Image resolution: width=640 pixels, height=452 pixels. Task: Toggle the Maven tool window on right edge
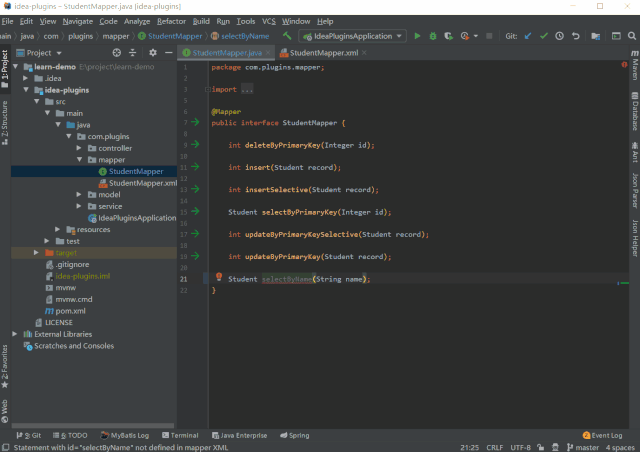pyautogui.click(x=635, y=65)
